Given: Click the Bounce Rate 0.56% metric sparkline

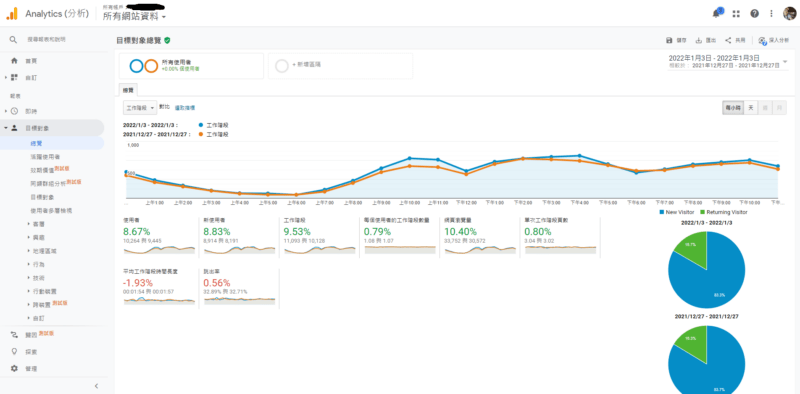Looking at the screenshot, I should 239,300.
